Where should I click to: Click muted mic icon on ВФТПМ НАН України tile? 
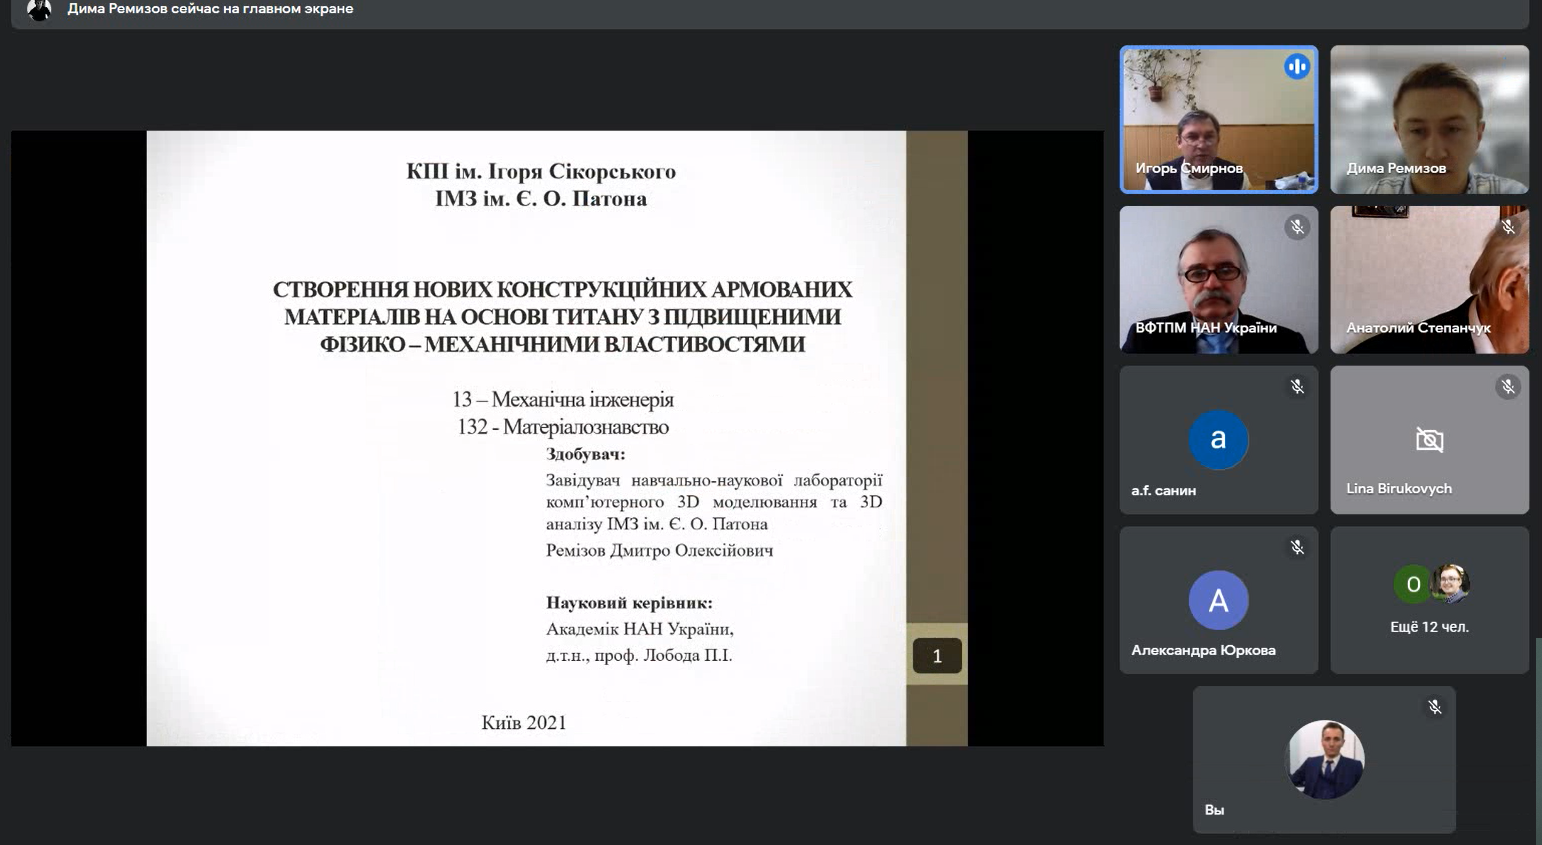point(1297,228)
